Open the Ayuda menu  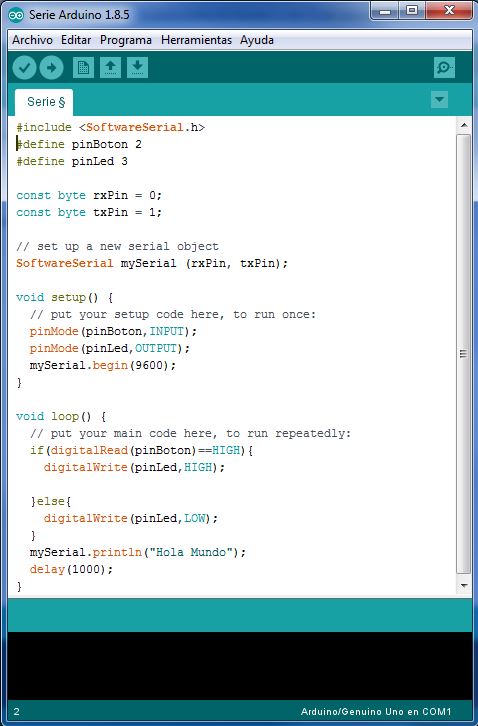click(x=257, y=40)
